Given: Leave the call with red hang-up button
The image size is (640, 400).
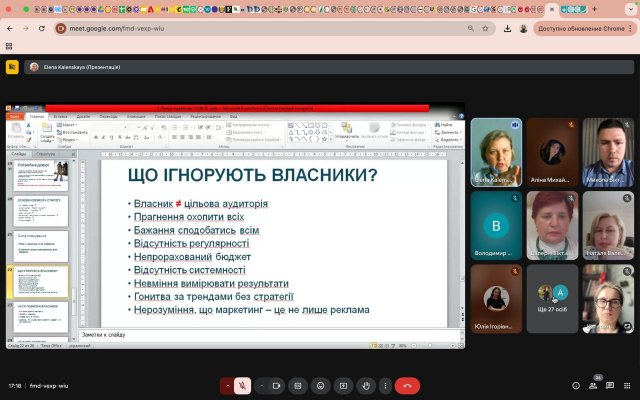Looking at the screenshot, I should pos(407,385).
